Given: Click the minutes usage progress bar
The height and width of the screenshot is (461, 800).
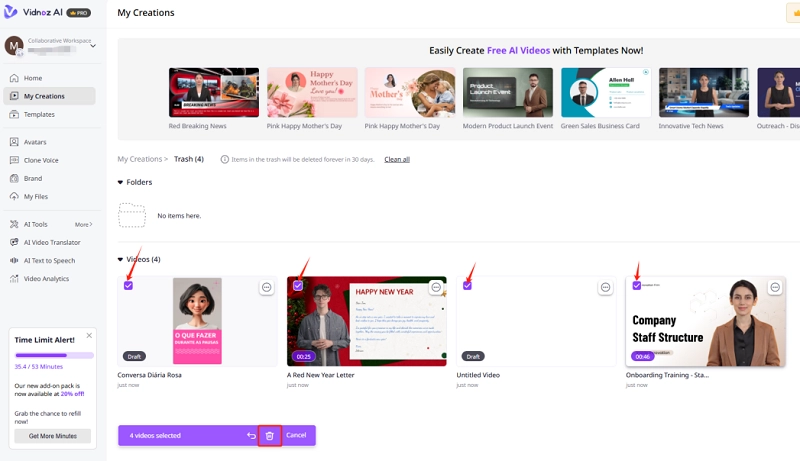Looking at the screenshot, I should (54, 355).
